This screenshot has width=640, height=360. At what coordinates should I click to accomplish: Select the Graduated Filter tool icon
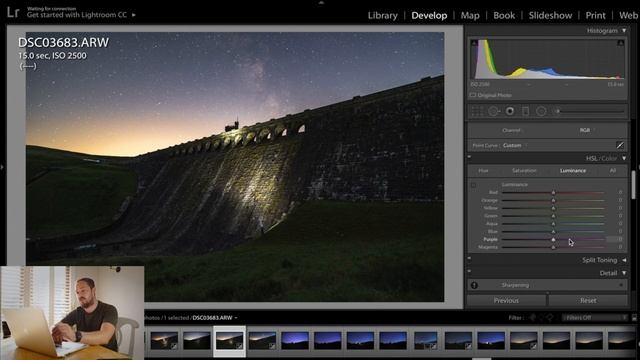[x=526, y=111]
